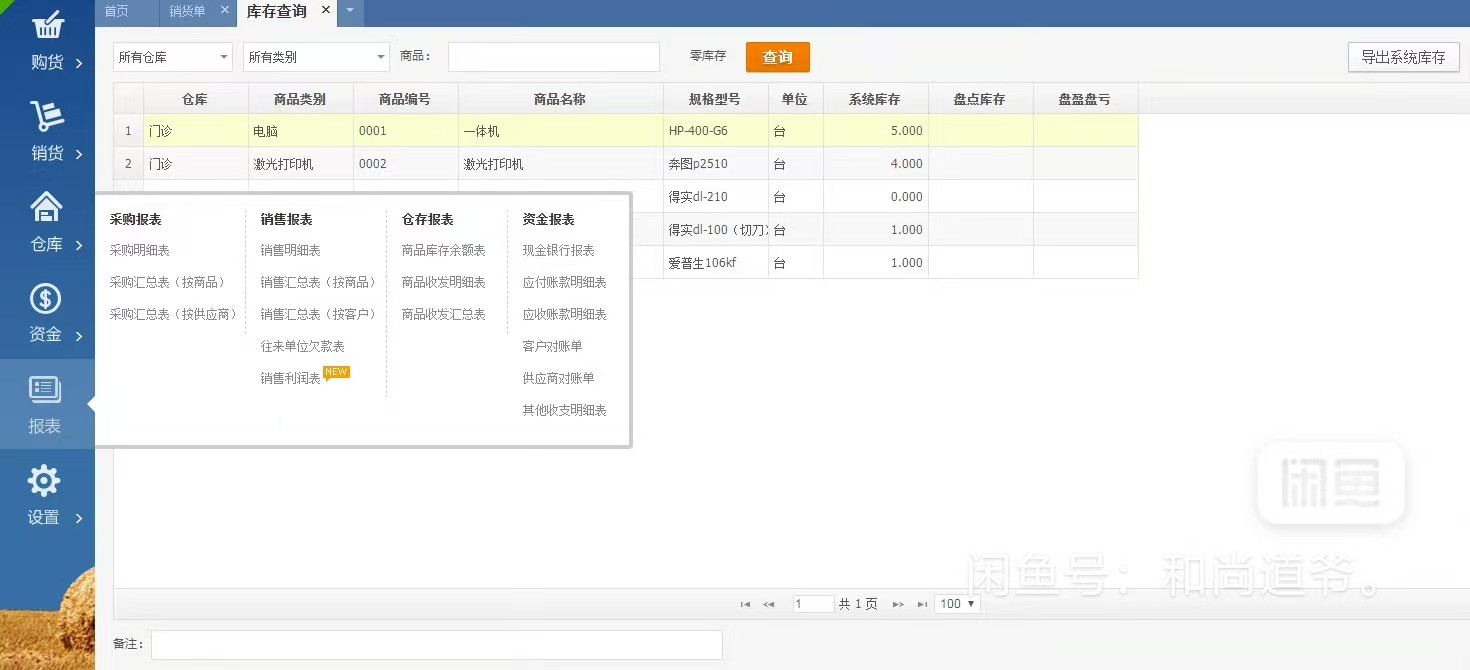Click the 查询 search button
This screenshot has width=1470, height=670.
click(777, 57)
